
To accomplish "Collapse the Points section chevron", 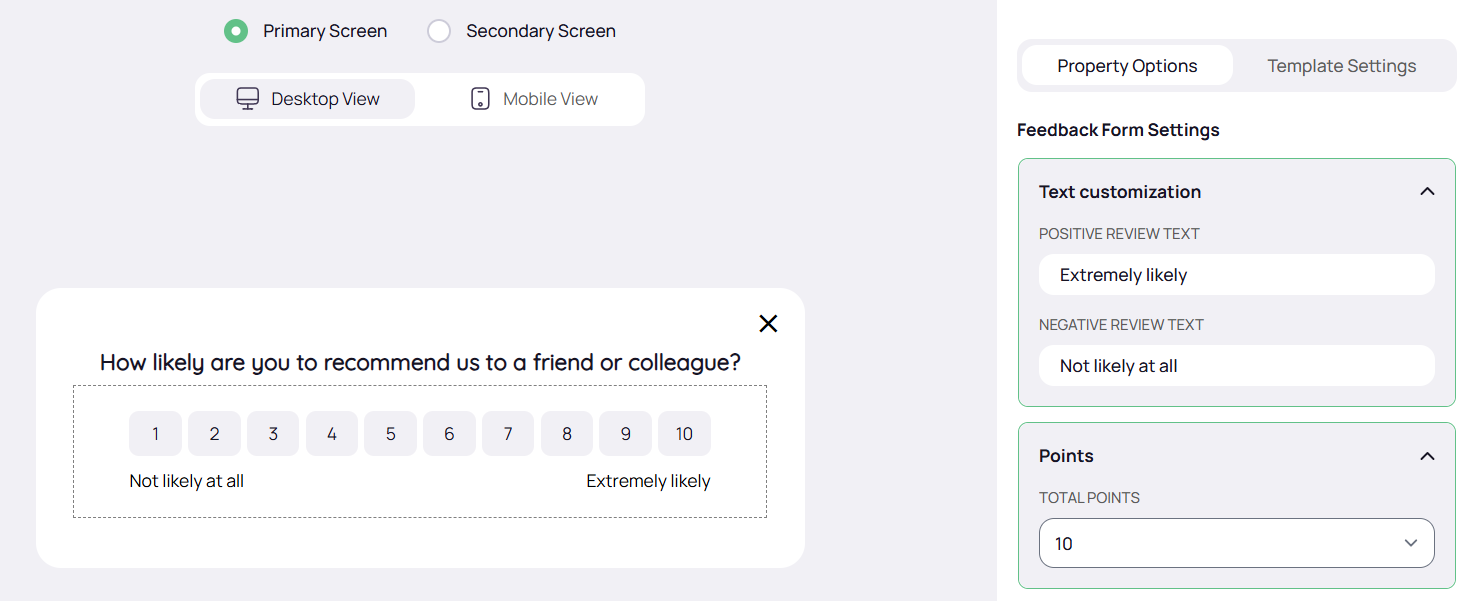I will pos(1427,456).
